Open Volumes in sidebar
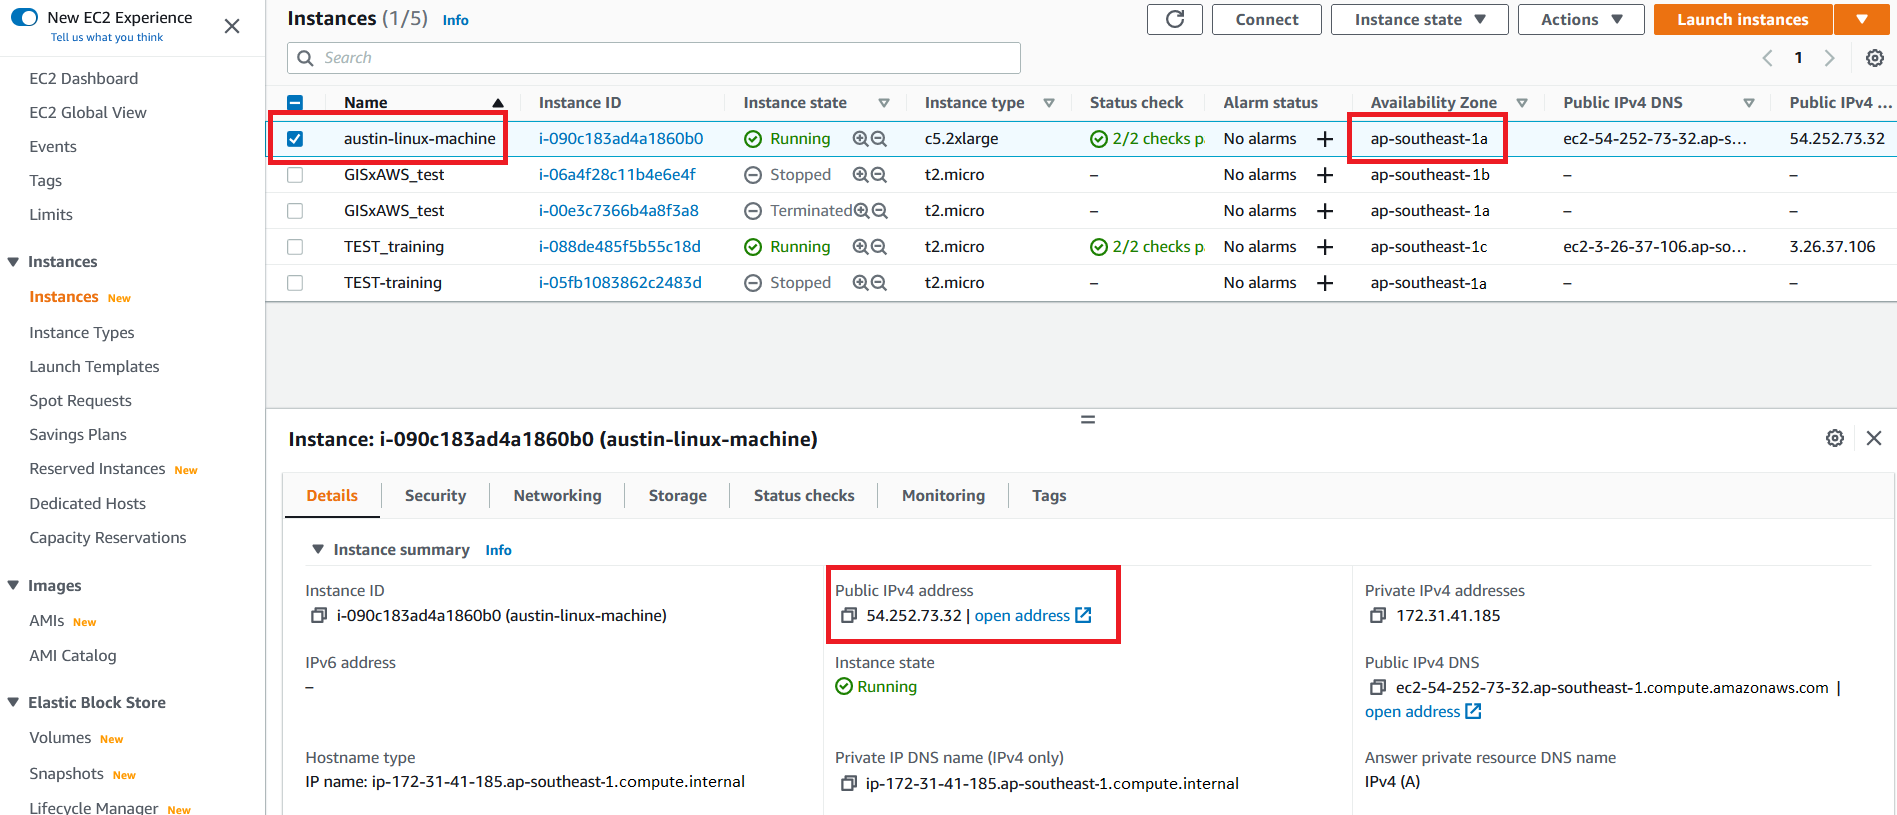 pos(60,738)
